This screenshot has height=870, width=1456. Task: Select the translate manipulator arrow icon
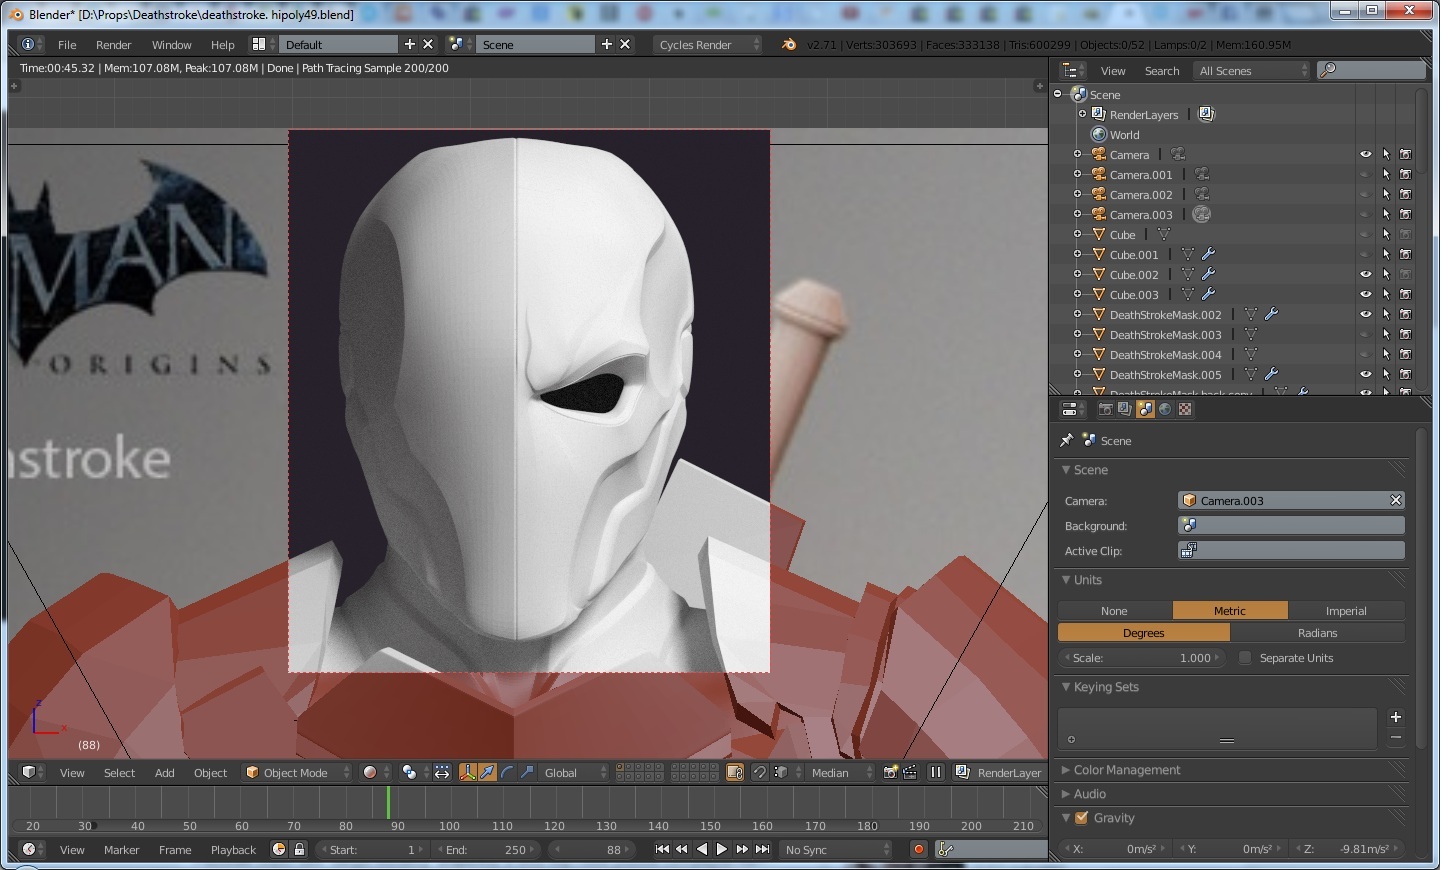[x=487, y=772]
